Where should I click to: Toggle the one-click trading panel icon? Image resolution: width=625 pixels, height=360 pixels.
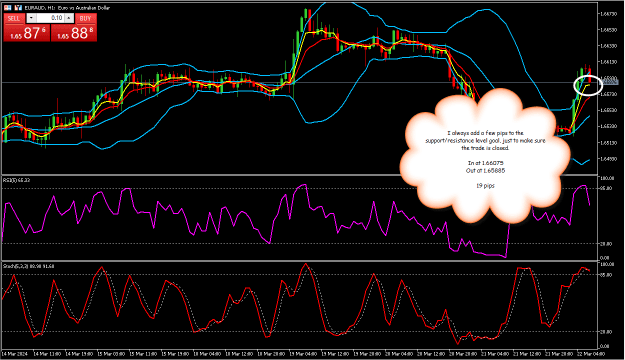tap(8, 8)
